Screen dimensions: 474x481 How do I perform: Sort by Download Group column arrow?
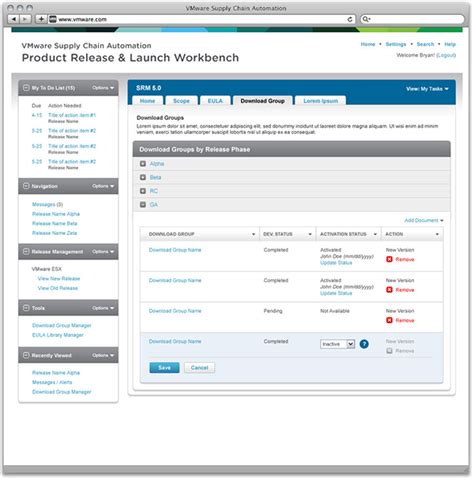click(253, 234)
